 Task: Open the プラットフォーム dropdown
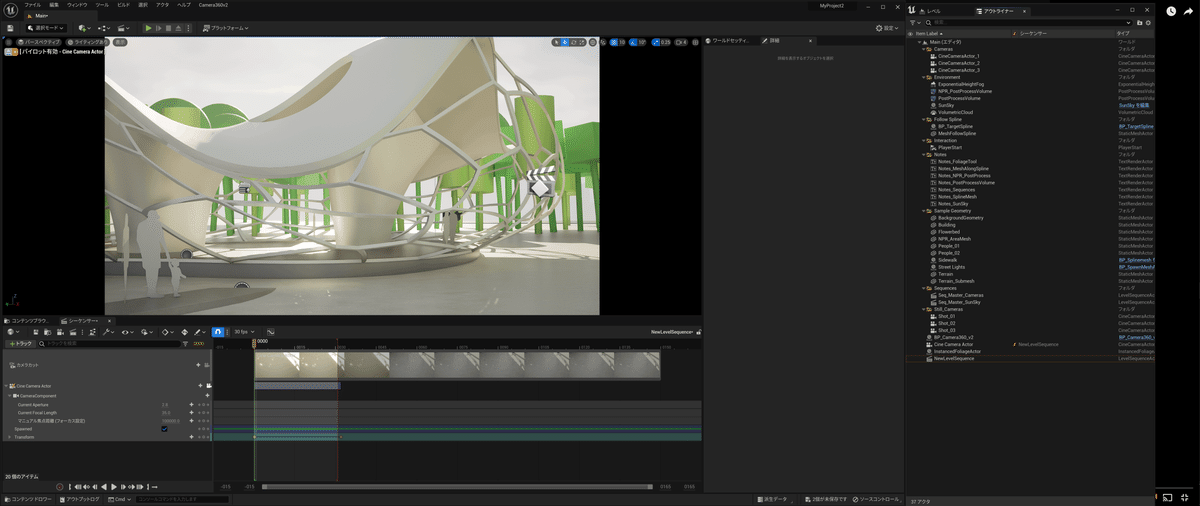click(226, 28)
